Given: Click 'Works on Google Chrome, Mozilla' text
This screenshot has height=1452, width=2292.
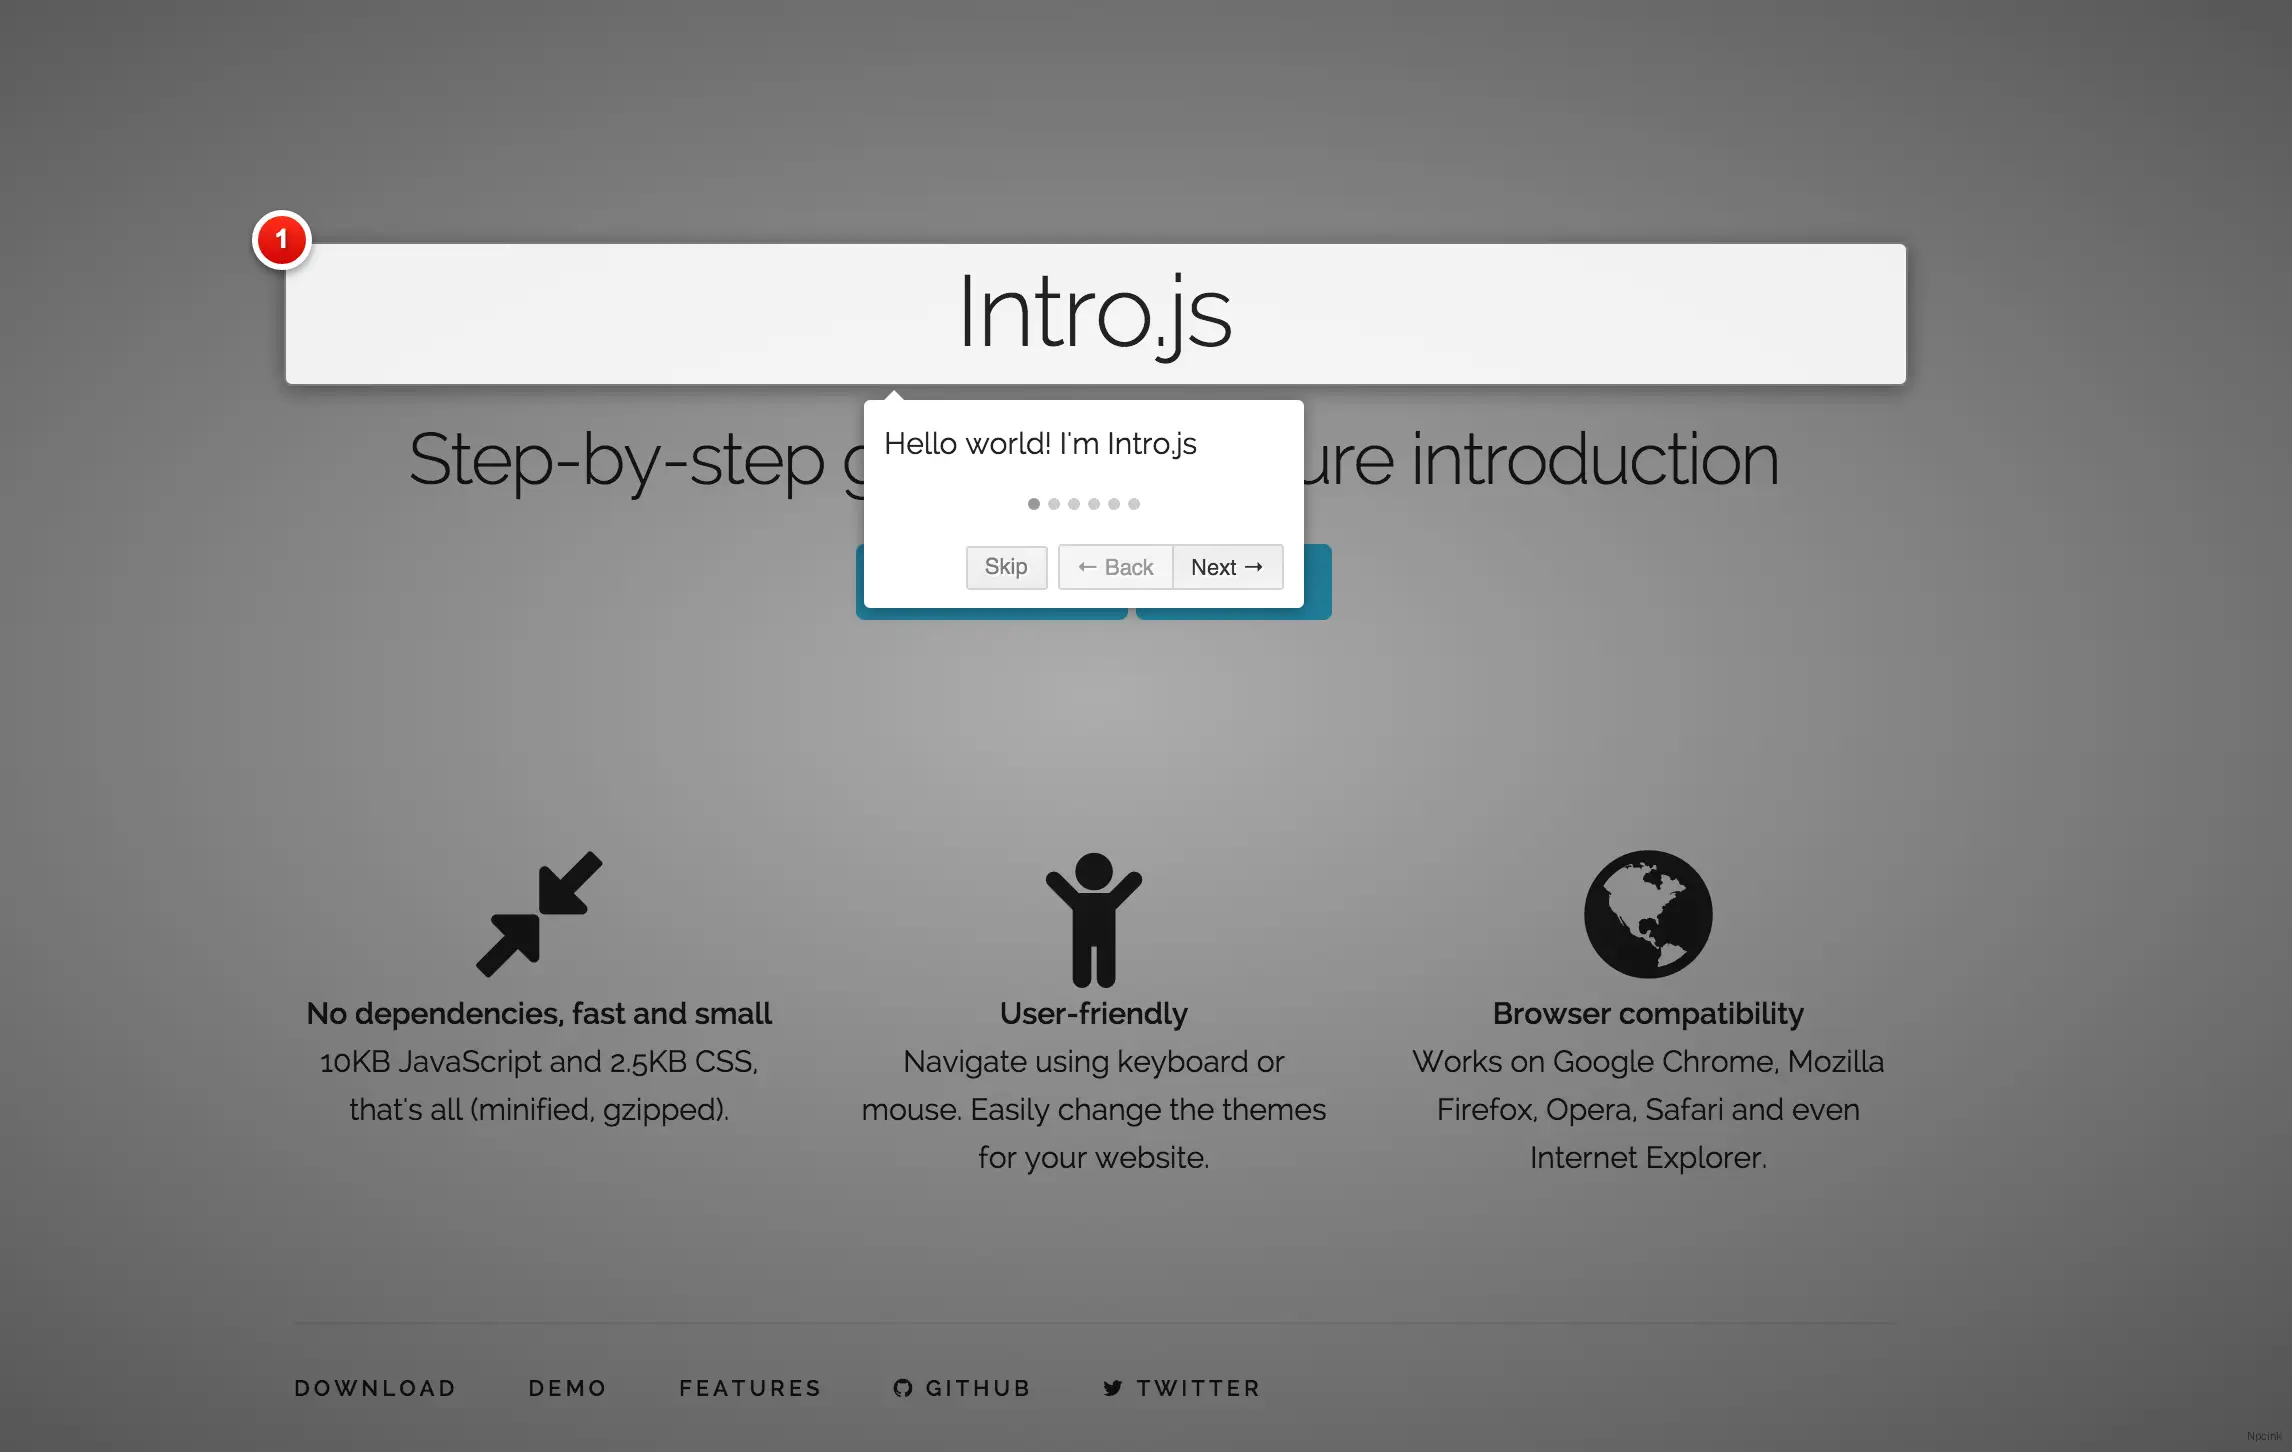Looking at the screenshot, I should pyautogui.click(x=1648, y=1061).
